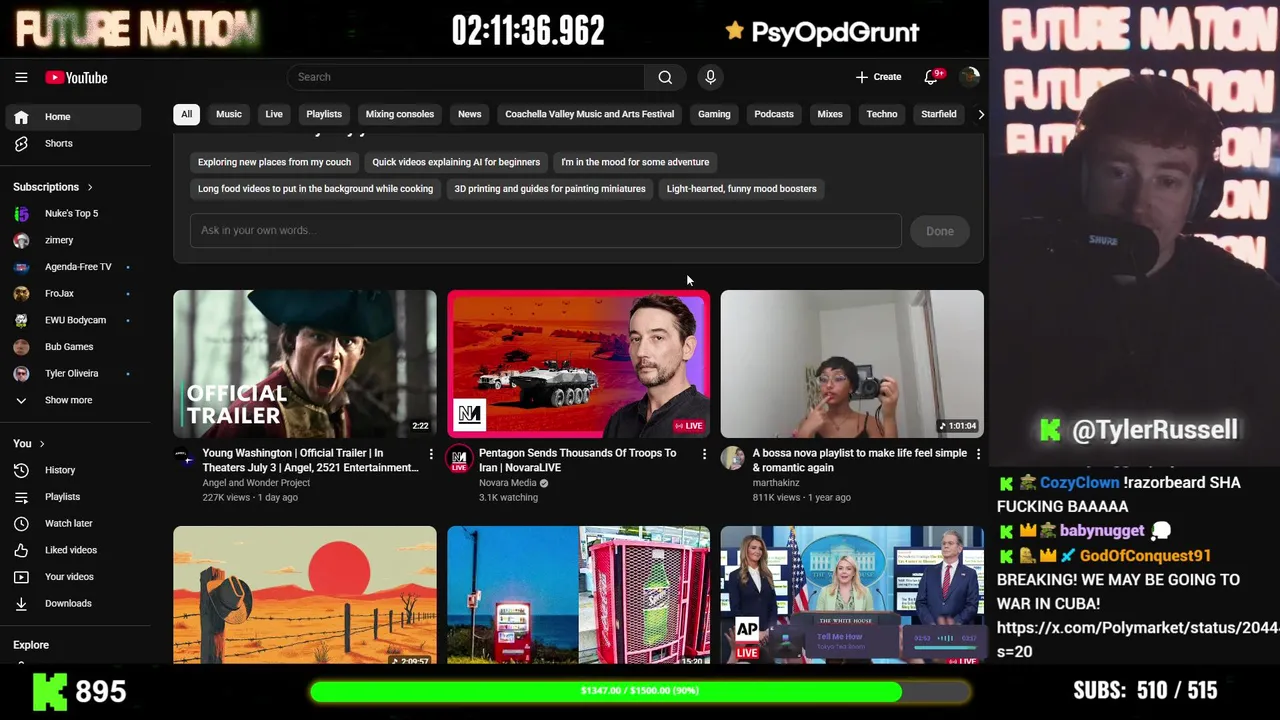Open Novara Media channel avatar
Screen dimensions: 1280x720
click(459, 458)
